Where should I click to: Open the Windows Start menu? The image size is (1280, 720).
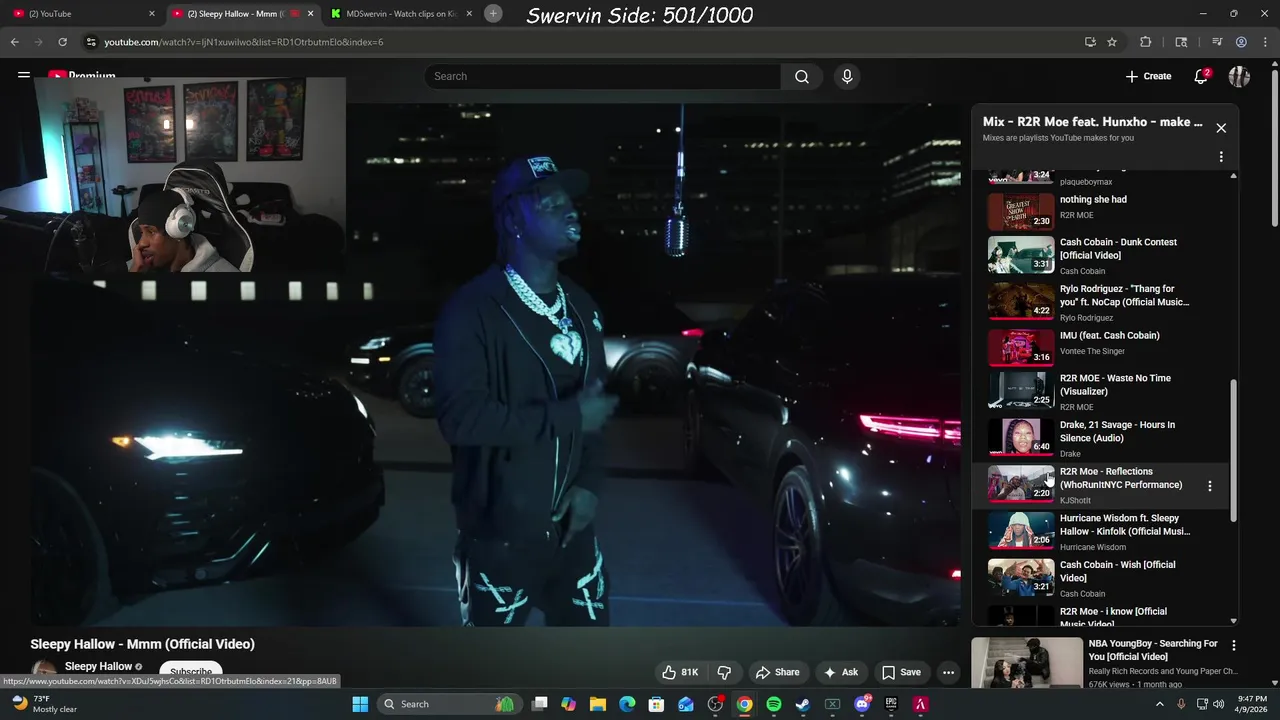click(x=360, y=704)
